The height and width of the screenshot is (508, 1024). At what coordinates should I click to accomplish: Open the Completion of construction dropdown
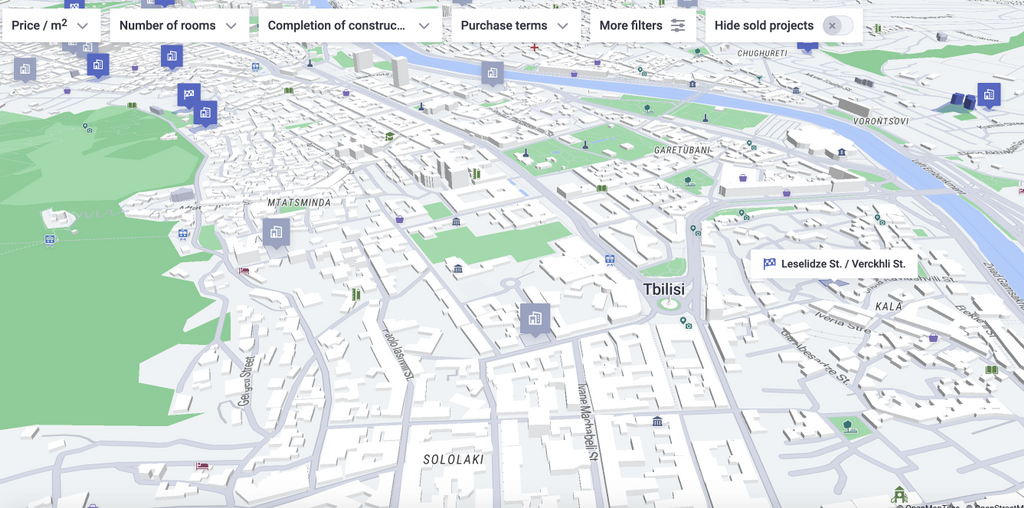[349, 25]
